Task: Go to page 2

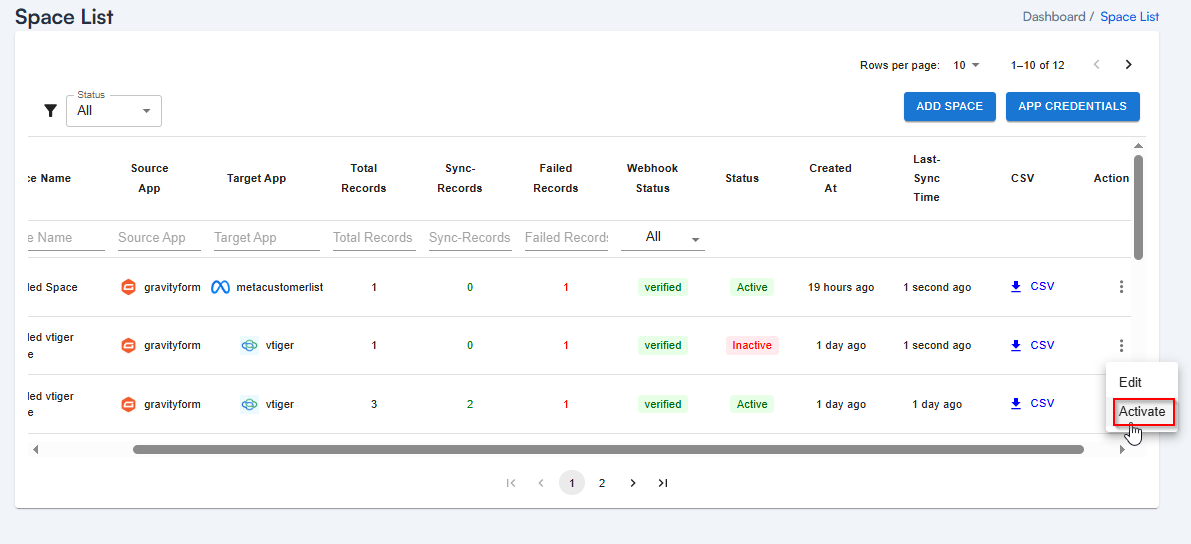Action: (x=602, y=483)
